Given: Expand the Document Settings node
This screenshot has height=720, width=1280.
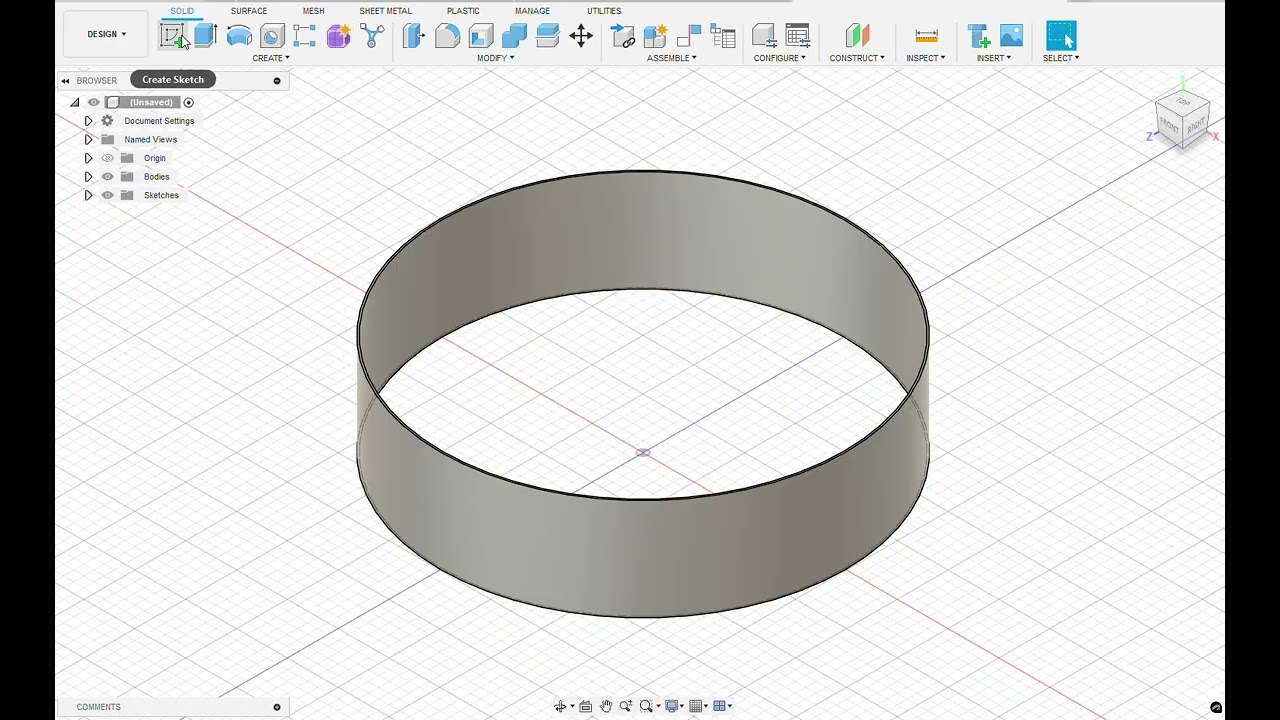Looking at the screenshot, I should [88, 121].
